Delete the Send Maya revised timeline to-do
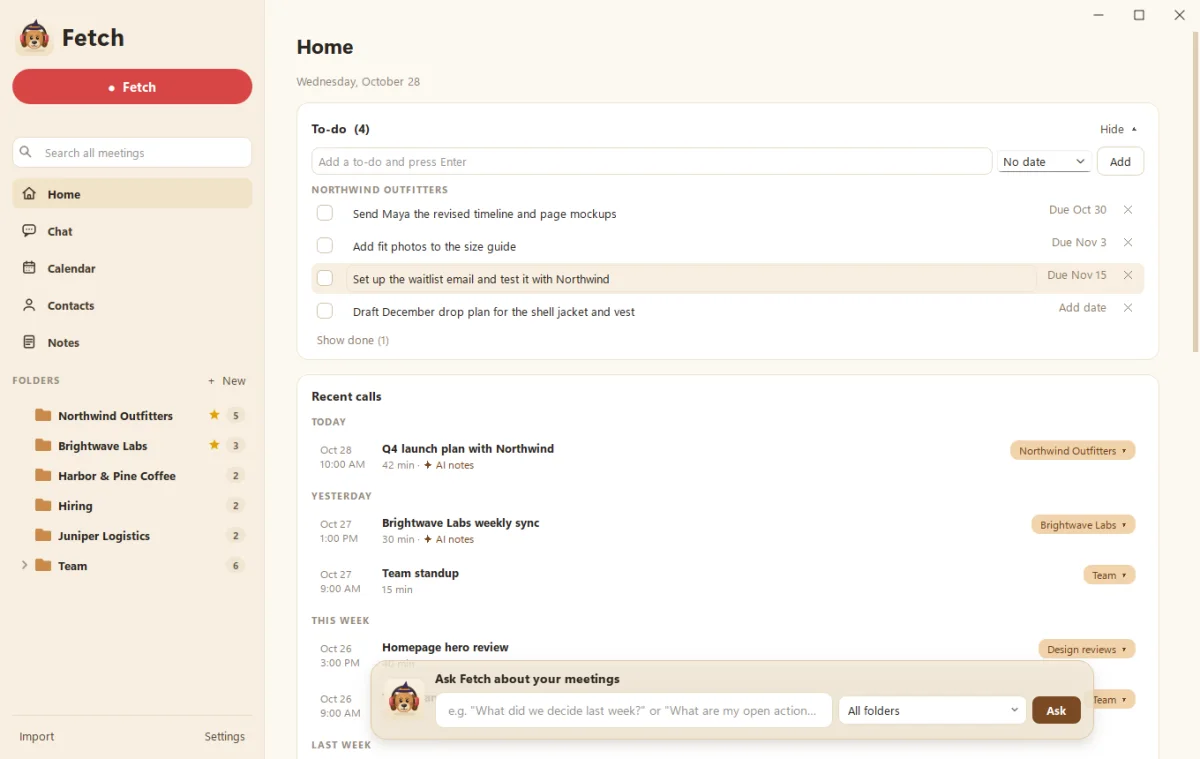Image resolution: width=1200 pixels, height=759 pixels. click(1128, 210)
